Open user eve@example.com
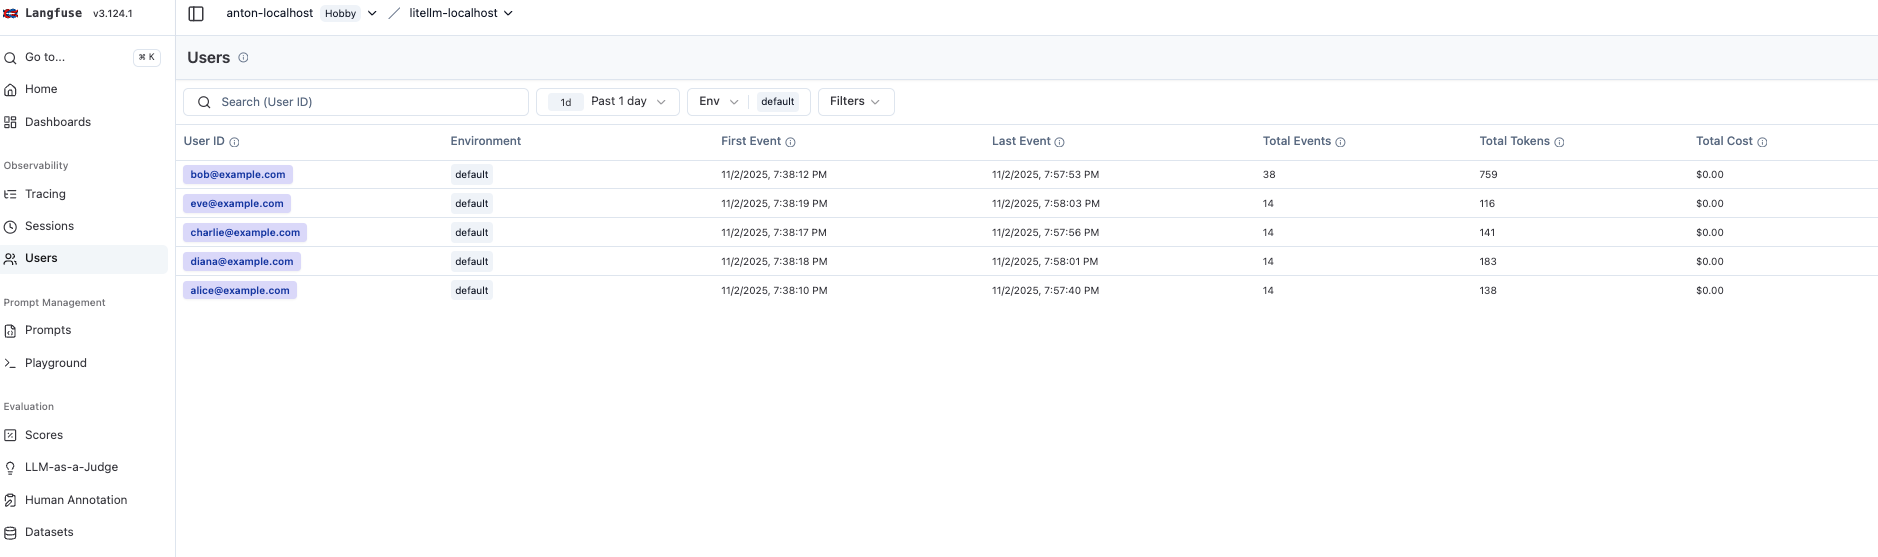 pyautogui.click(x=237, y=204)
